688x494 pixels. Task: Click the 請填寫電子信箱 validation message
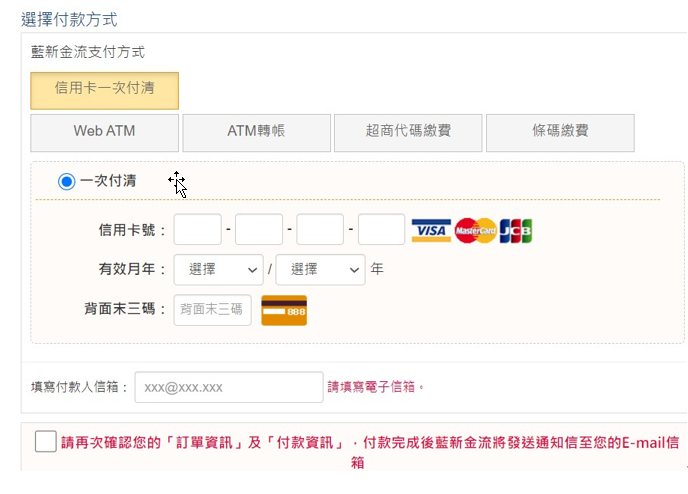377,387
